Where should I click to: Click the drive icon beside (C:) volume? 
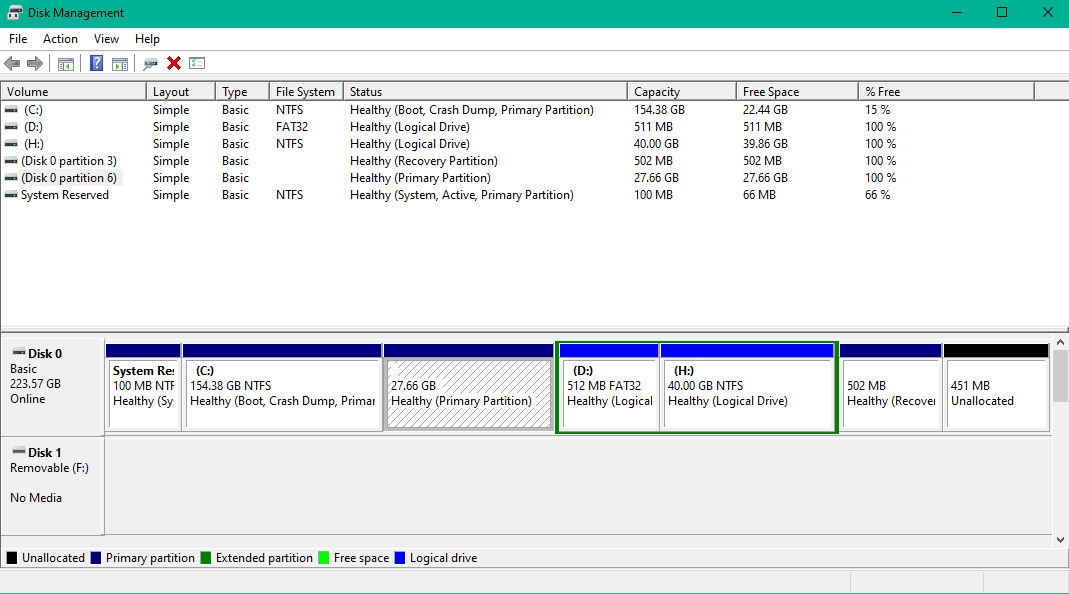pos(11,109)
